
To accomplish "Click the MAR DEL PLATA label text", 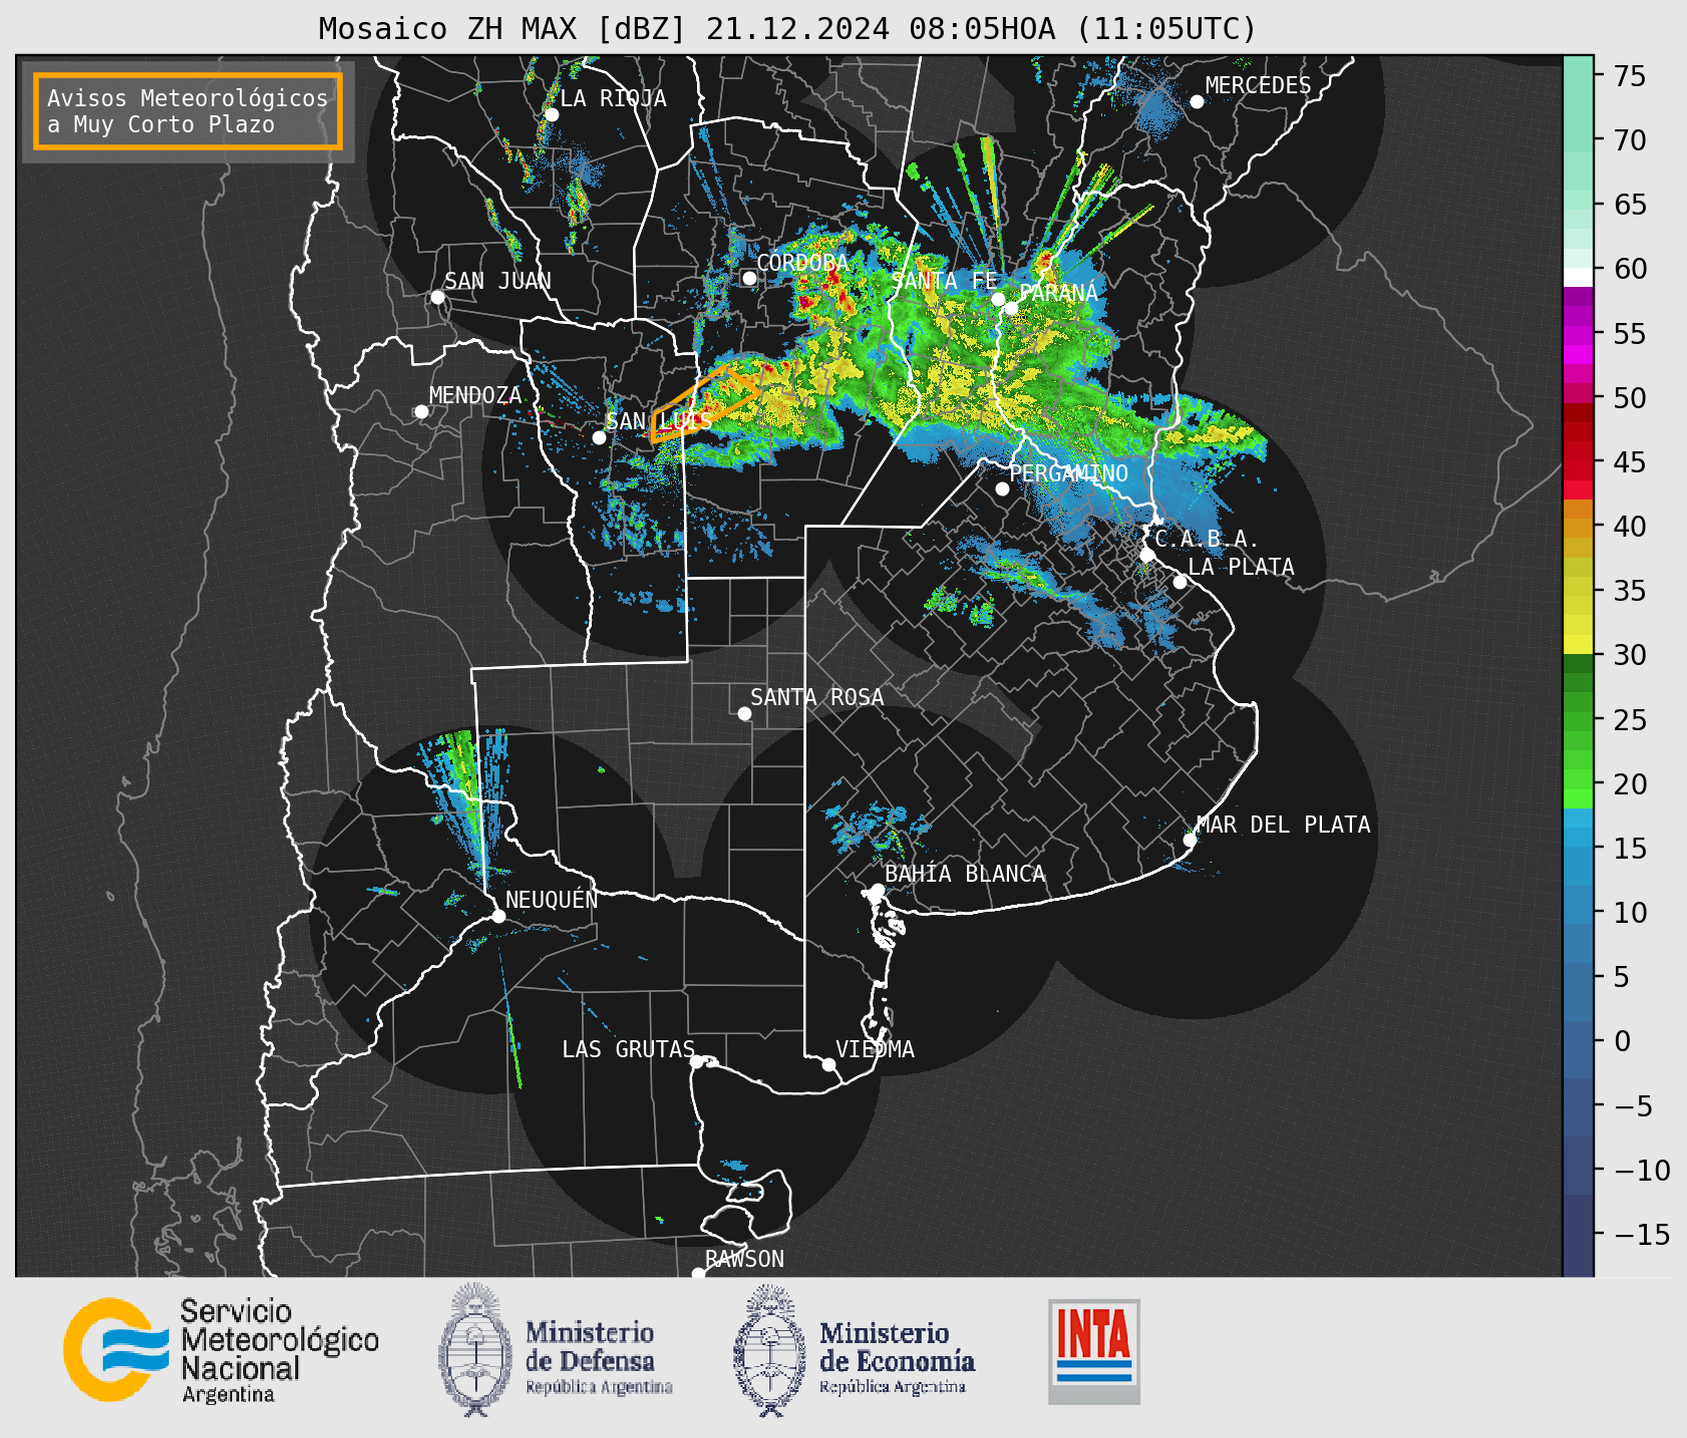I will click(1284, 825).
